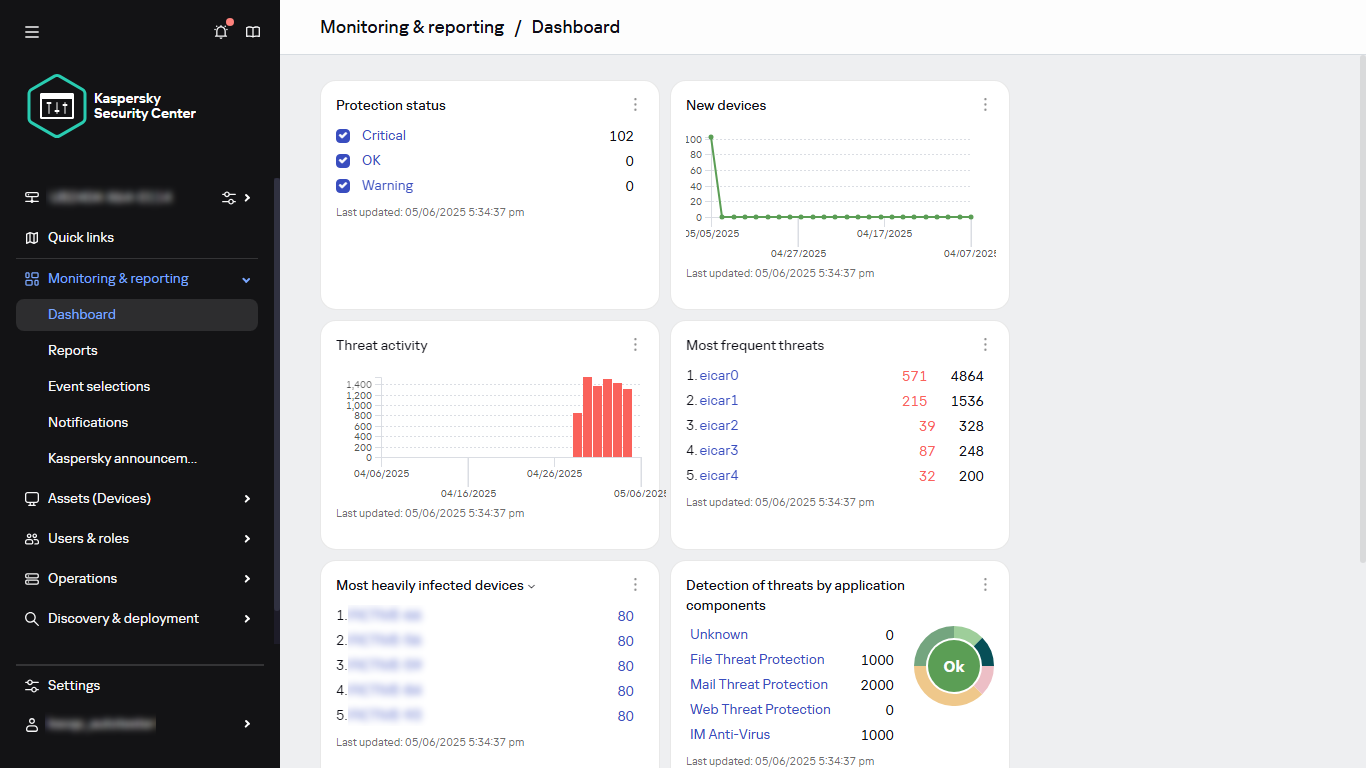The image size is (1366, 768).
Task: Uncheck the Critical status checkbox
Action: tap(343, 135)
